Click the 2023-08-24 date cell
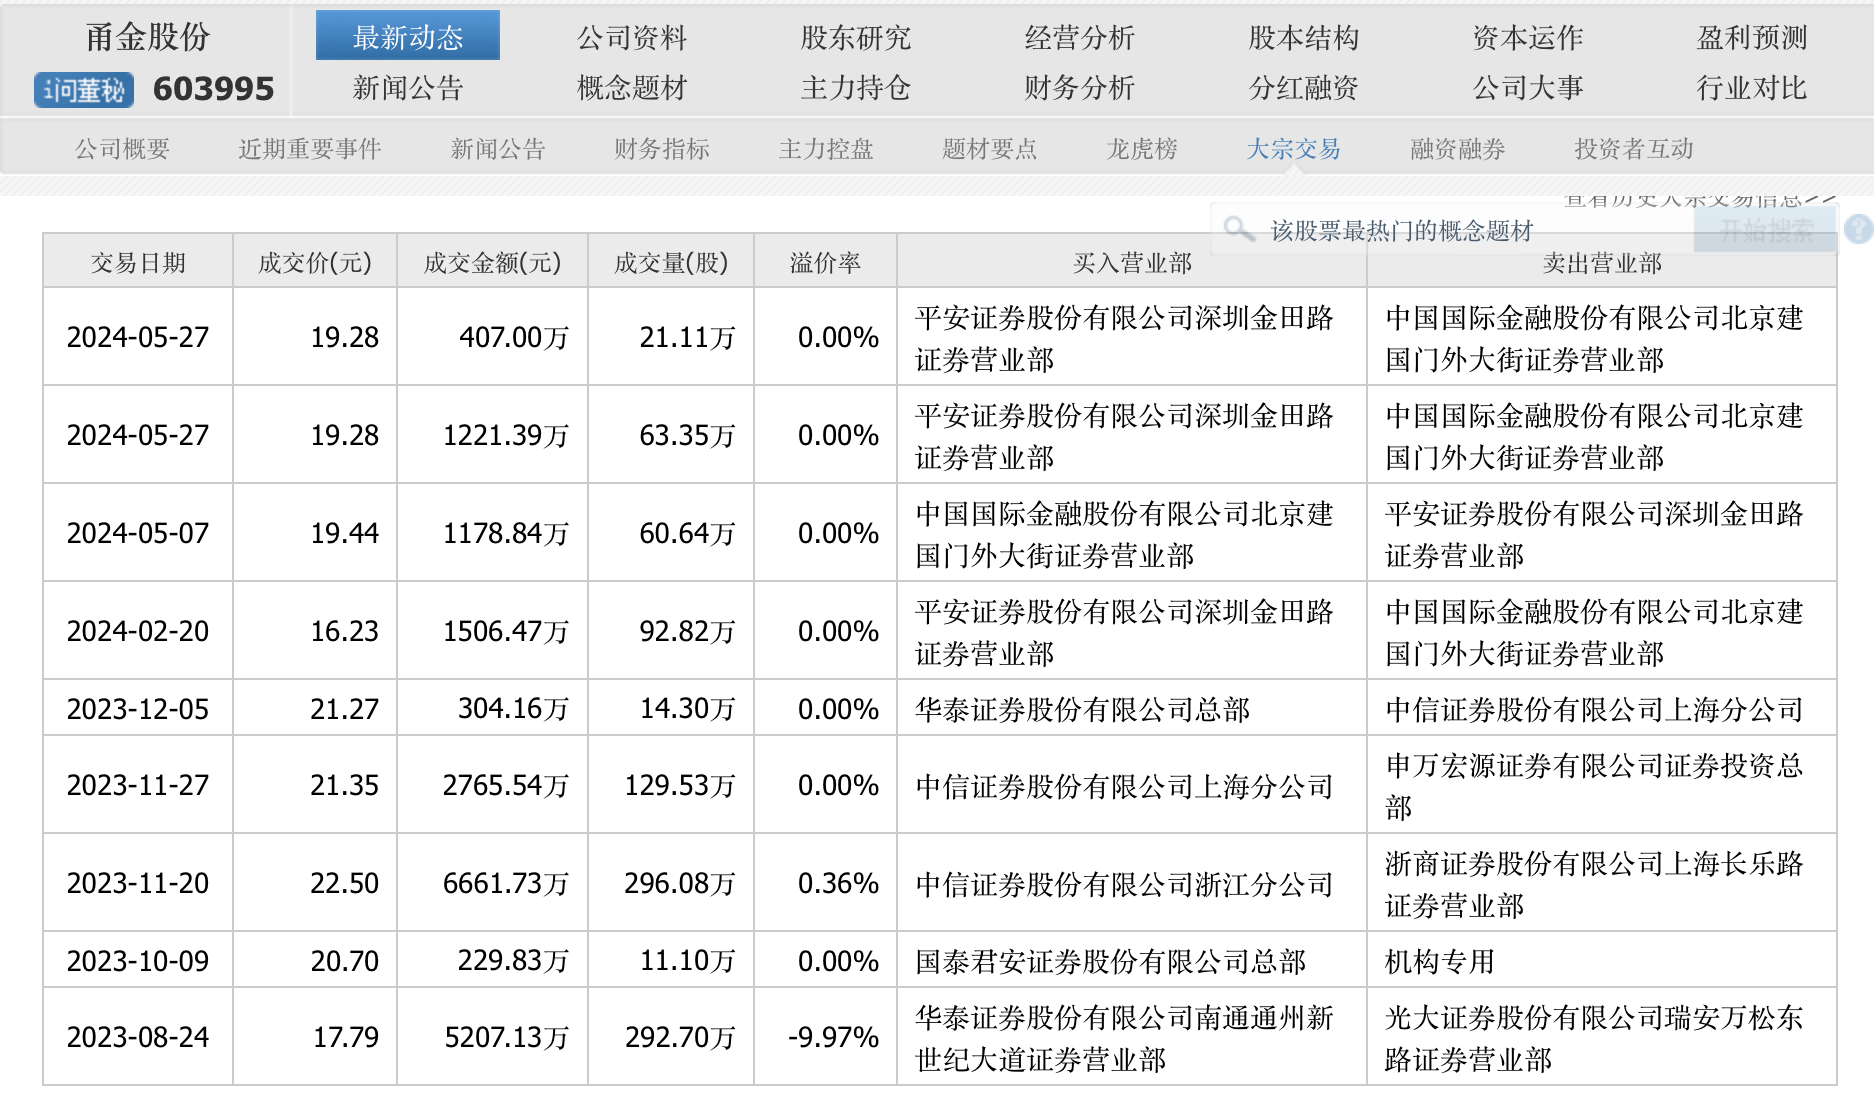This screenshot has height=1102, width=1874. pos(138,1037)
